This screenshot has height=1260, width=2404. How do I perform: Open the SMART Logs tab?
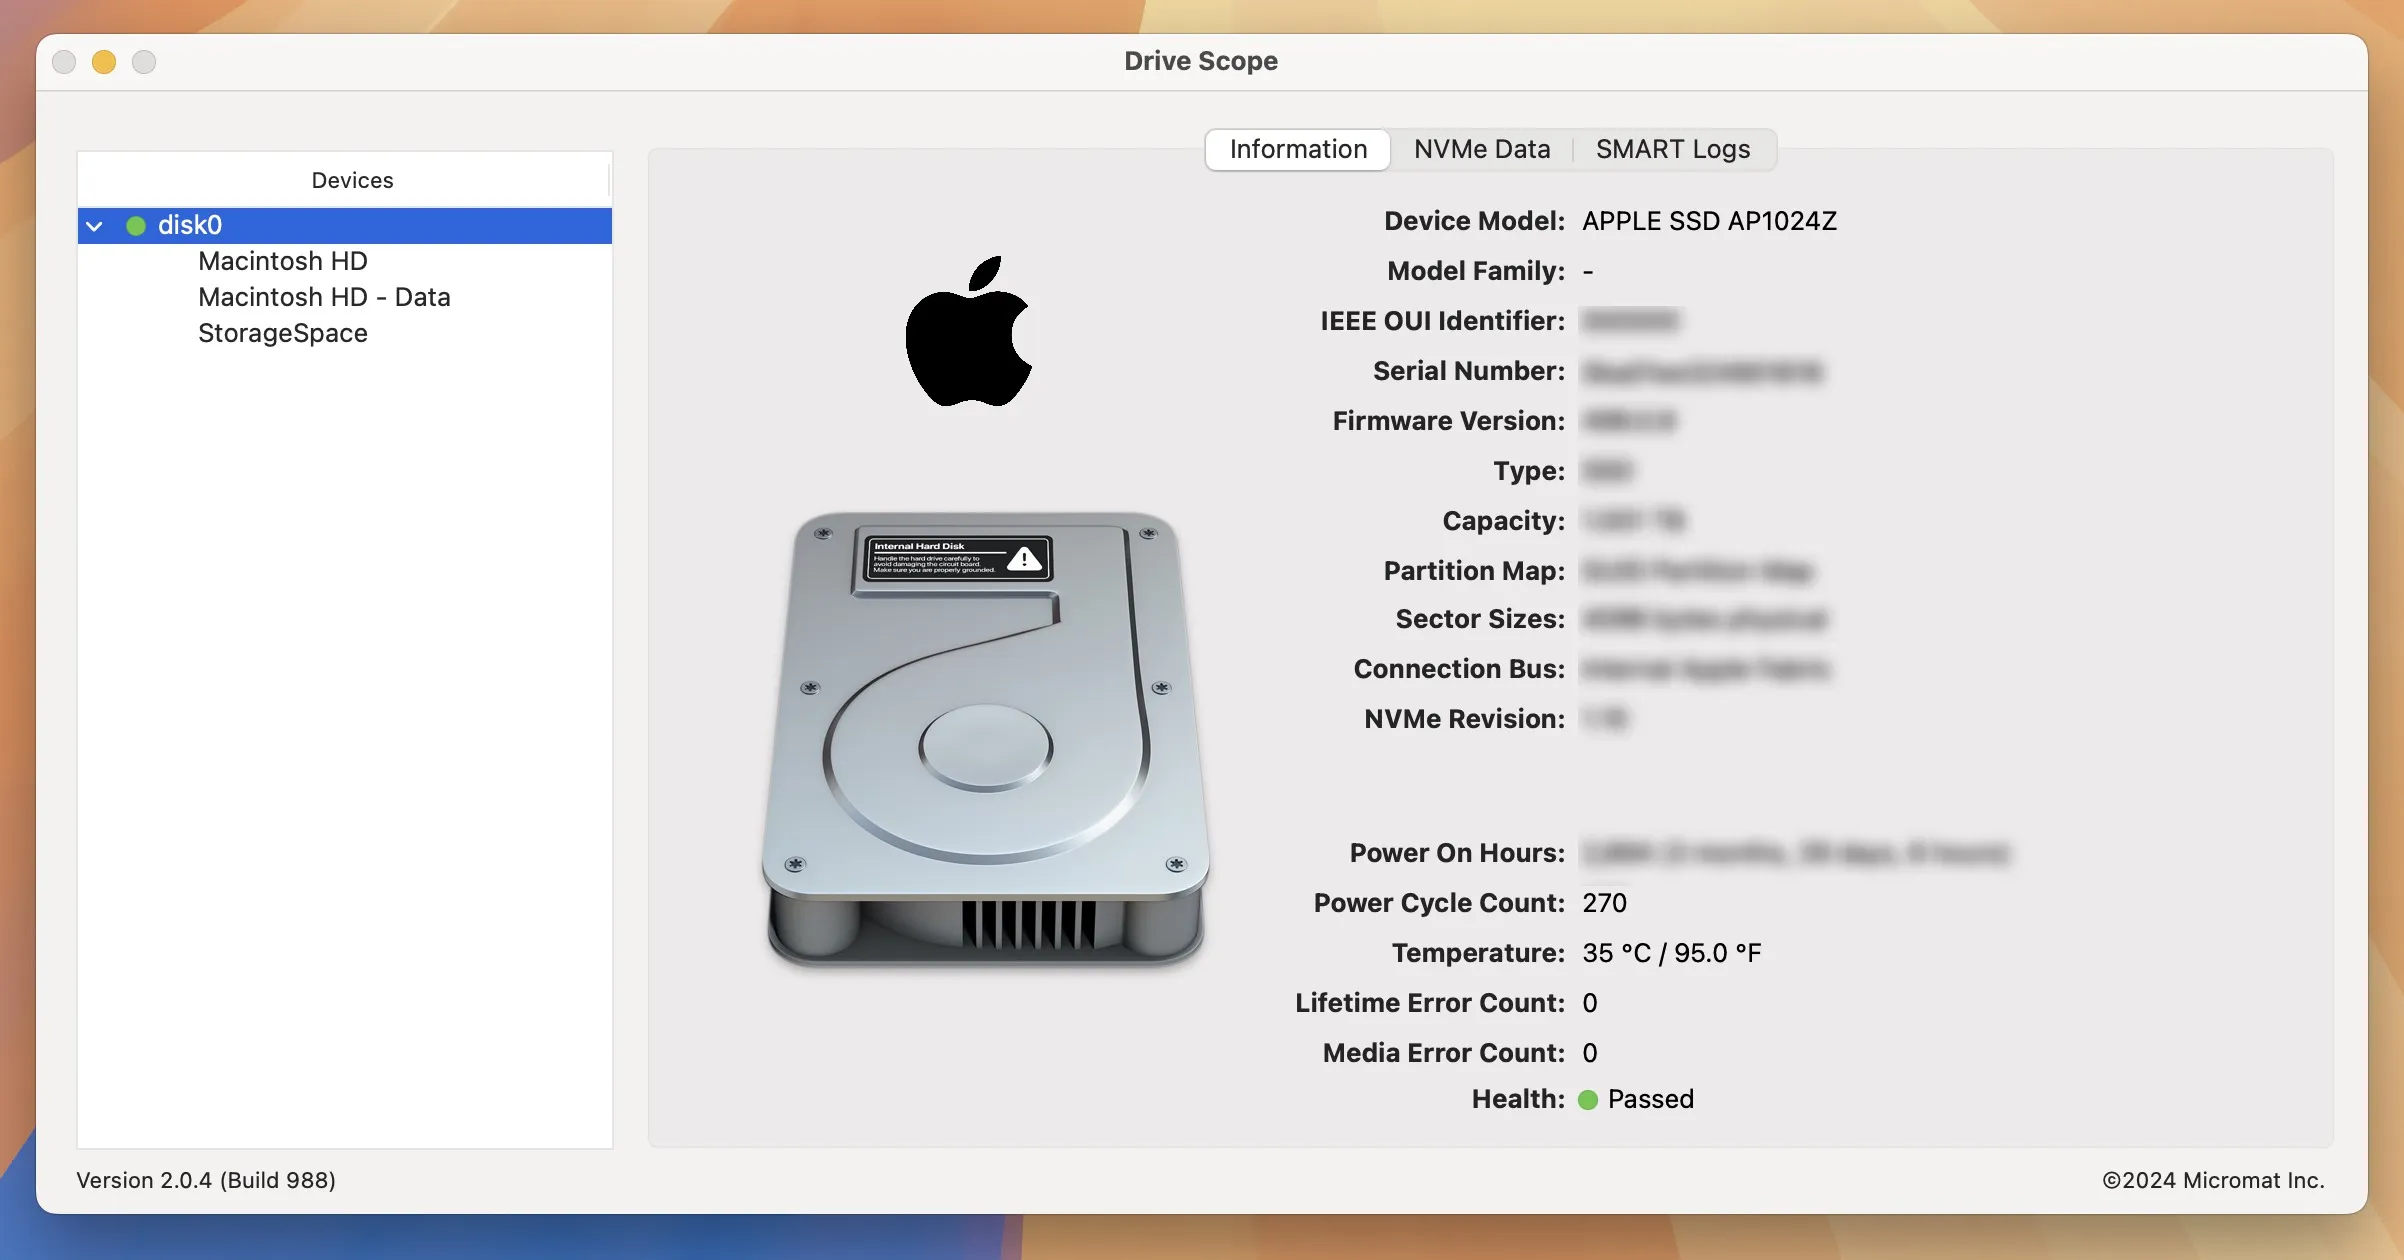coord(1673,149)
